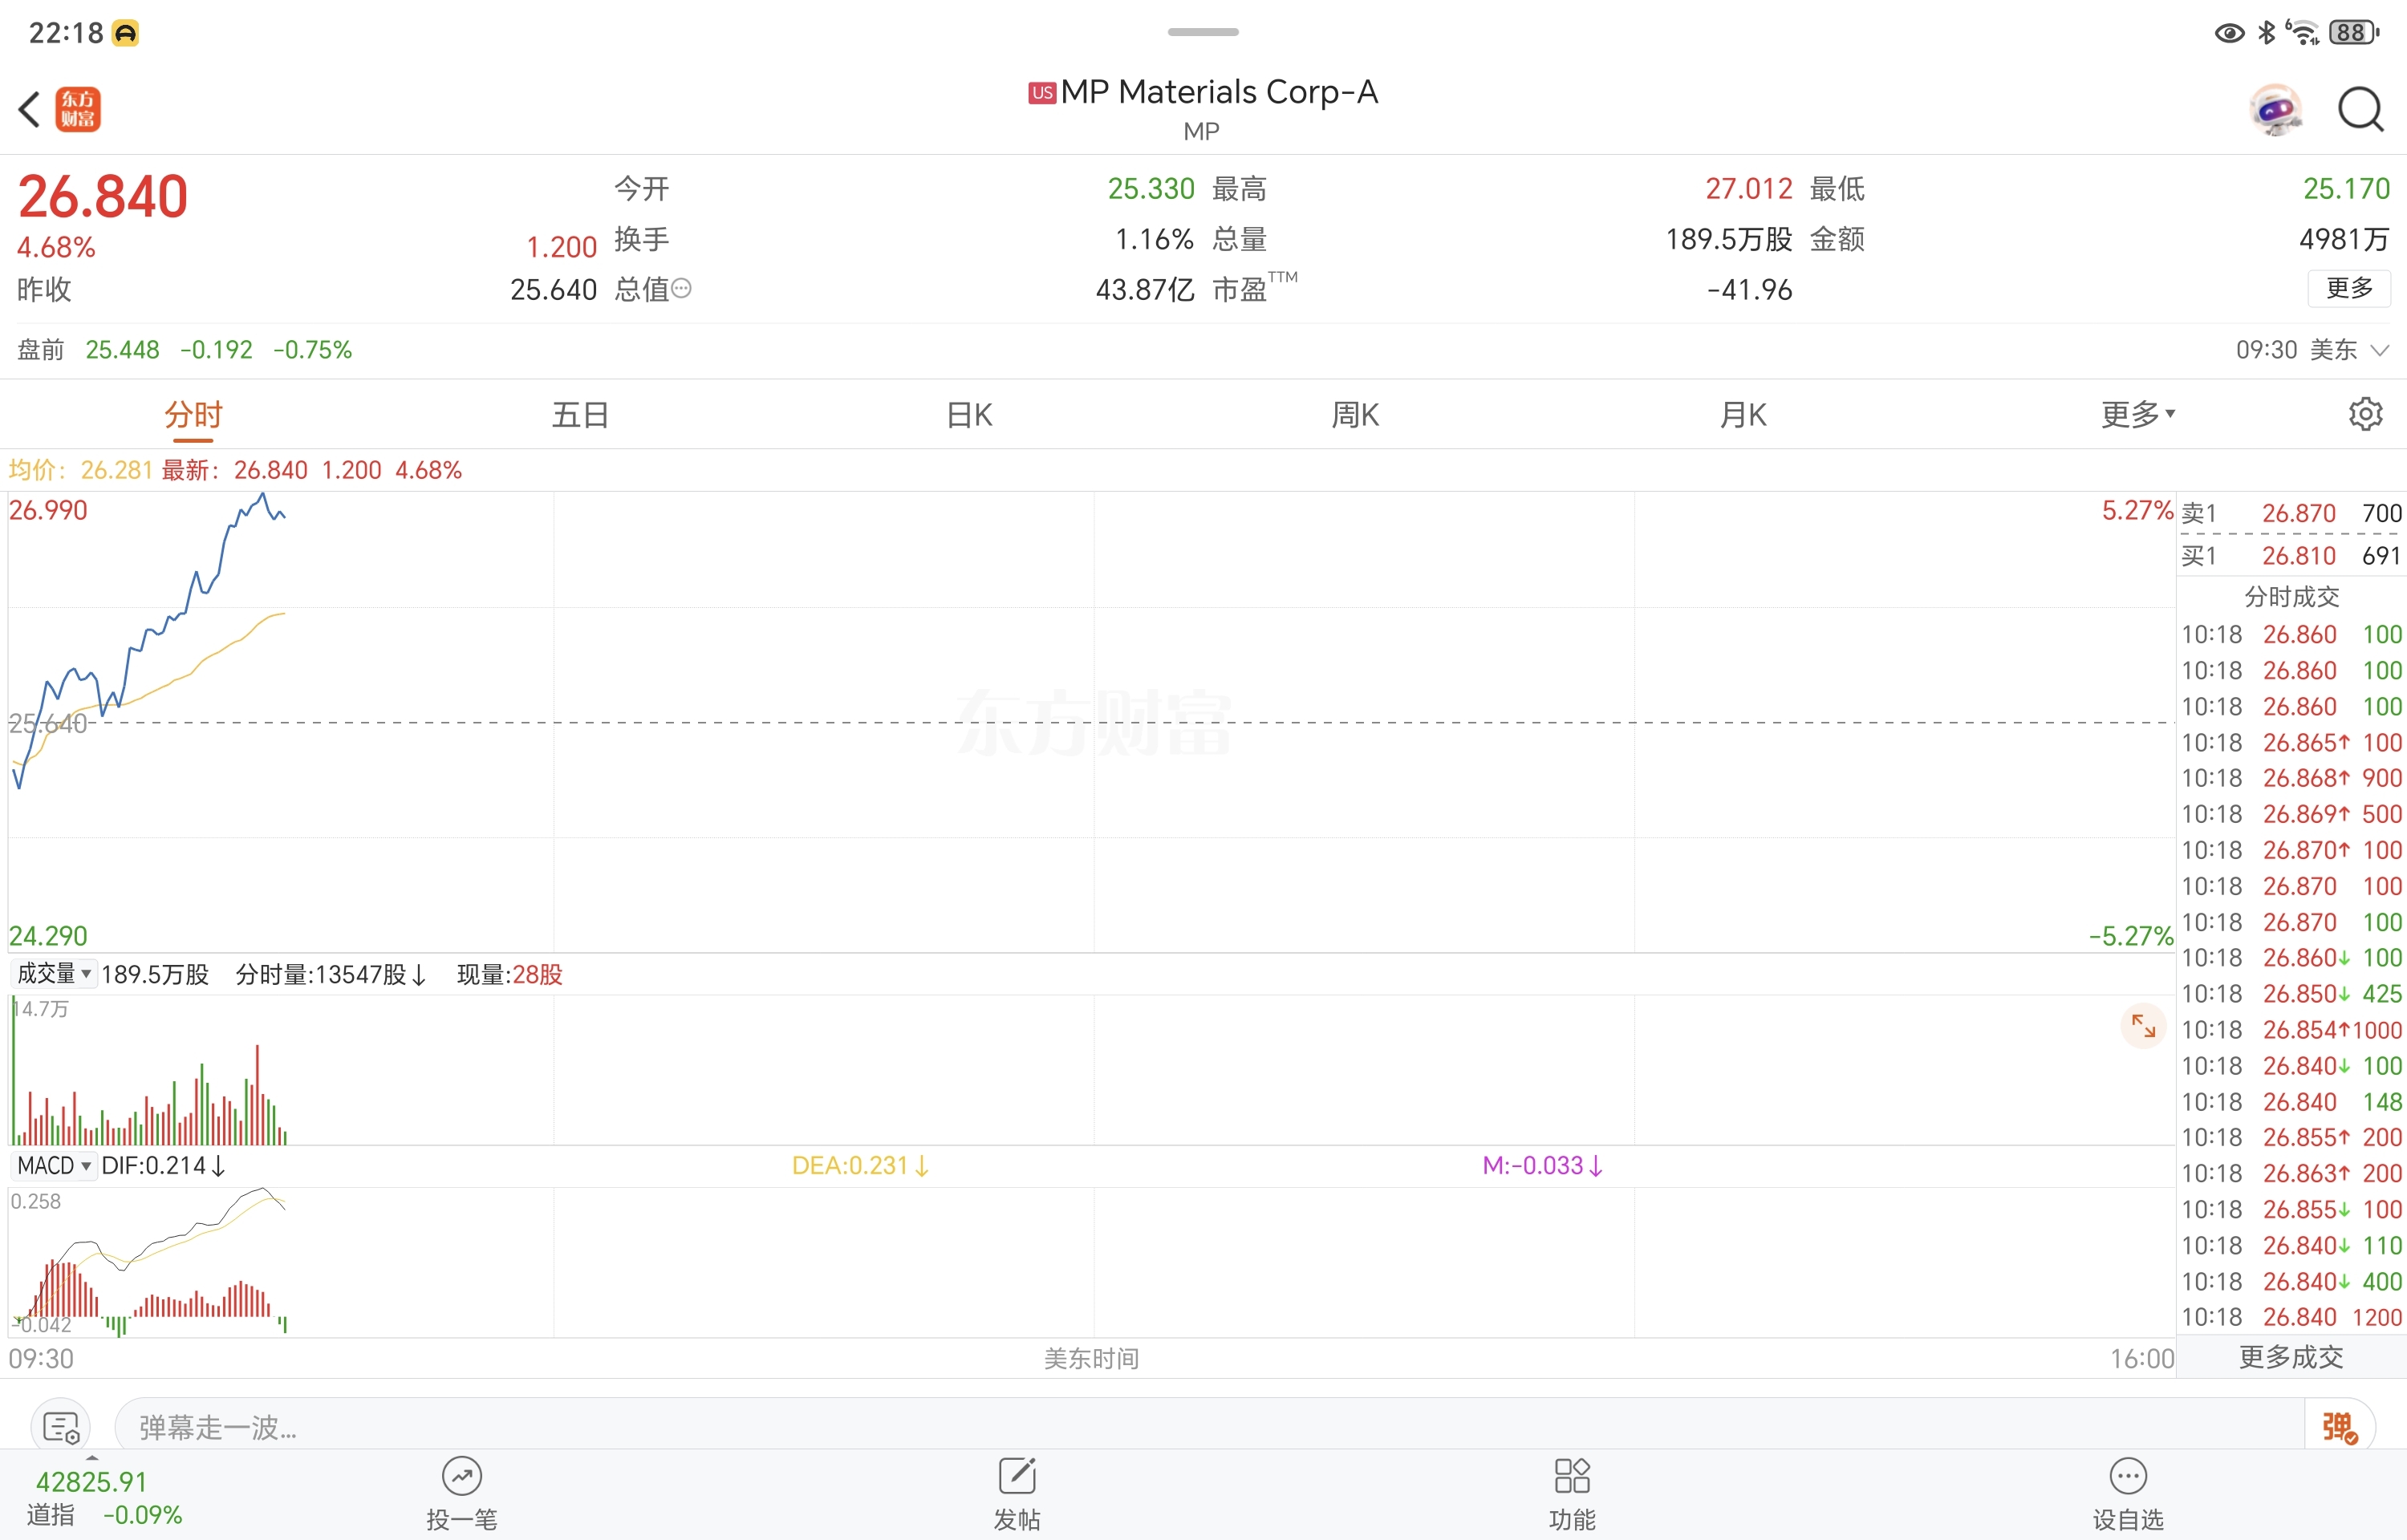Tap the back arrow icon
Viewport: 2407px width, 1540px height.
click(x=29, y=109)
